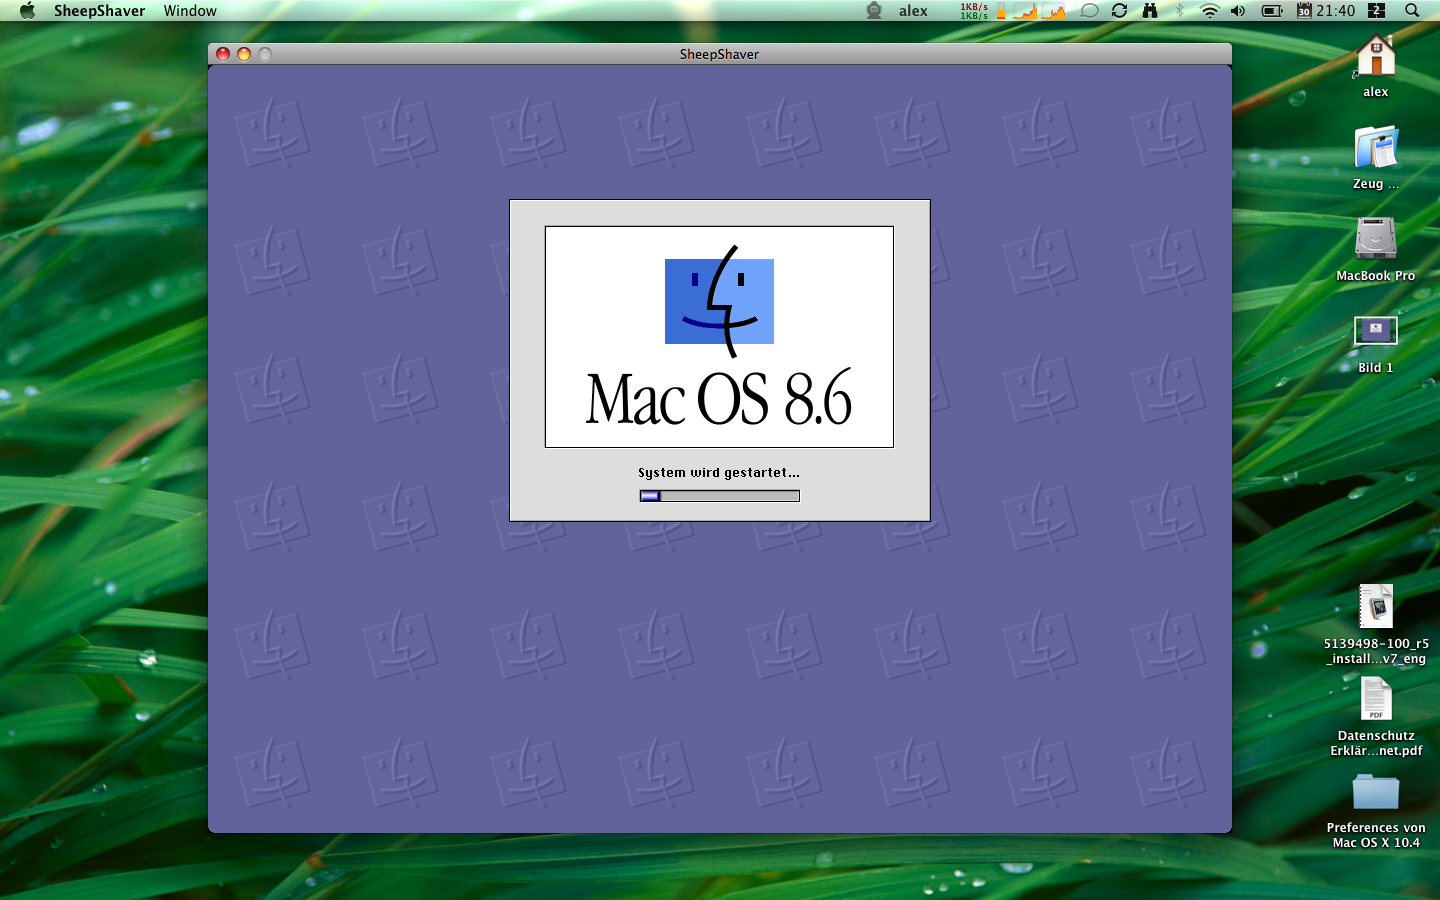1440x900 pixels.
Task: Click the startup progress bar
Action: tap(720, 496)
